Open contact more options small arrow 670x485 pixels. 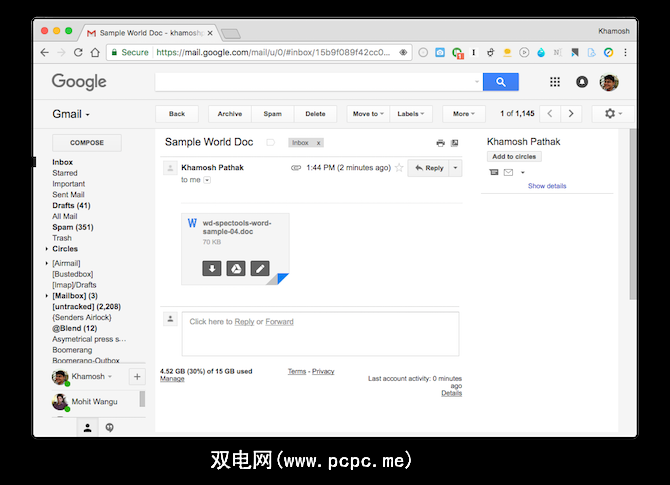(x=523, y=173)
